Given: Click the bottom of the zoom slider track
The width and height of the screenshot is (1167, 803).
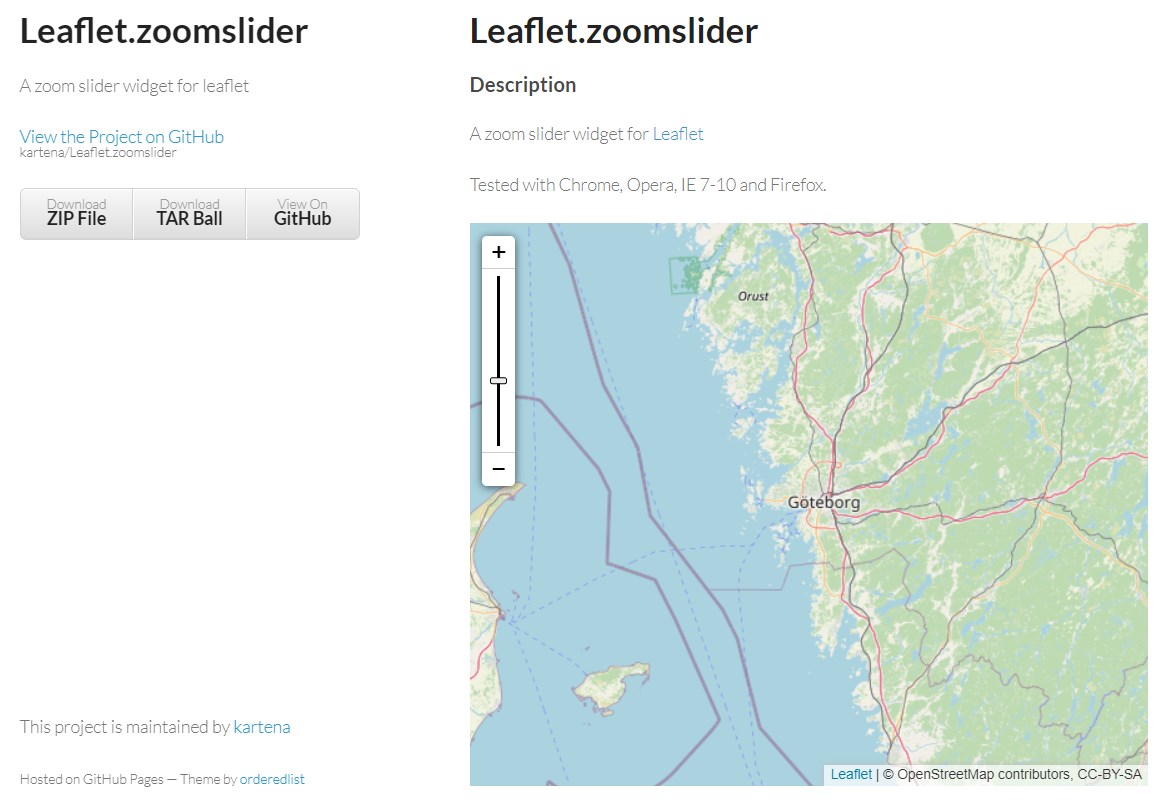Looking at the screenshot, I should coord(498,435).
